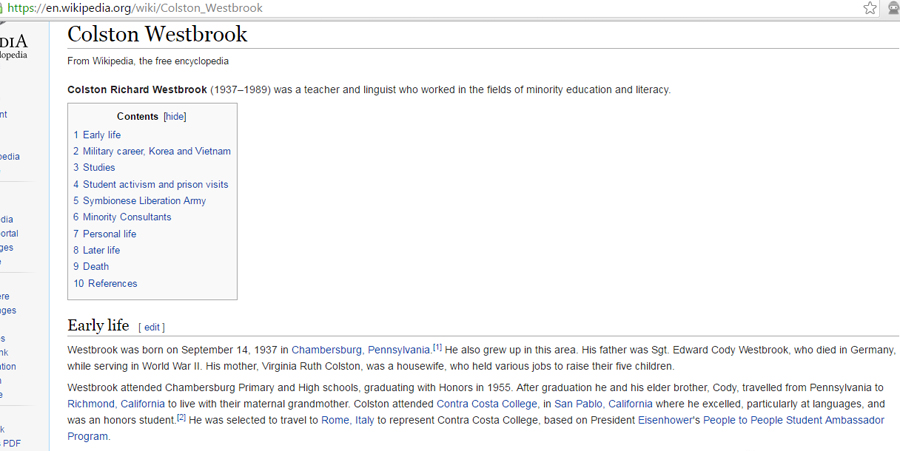Click the edit link beside Early life heading
Screen dimensions: 900x451
[x=152, y=327]
